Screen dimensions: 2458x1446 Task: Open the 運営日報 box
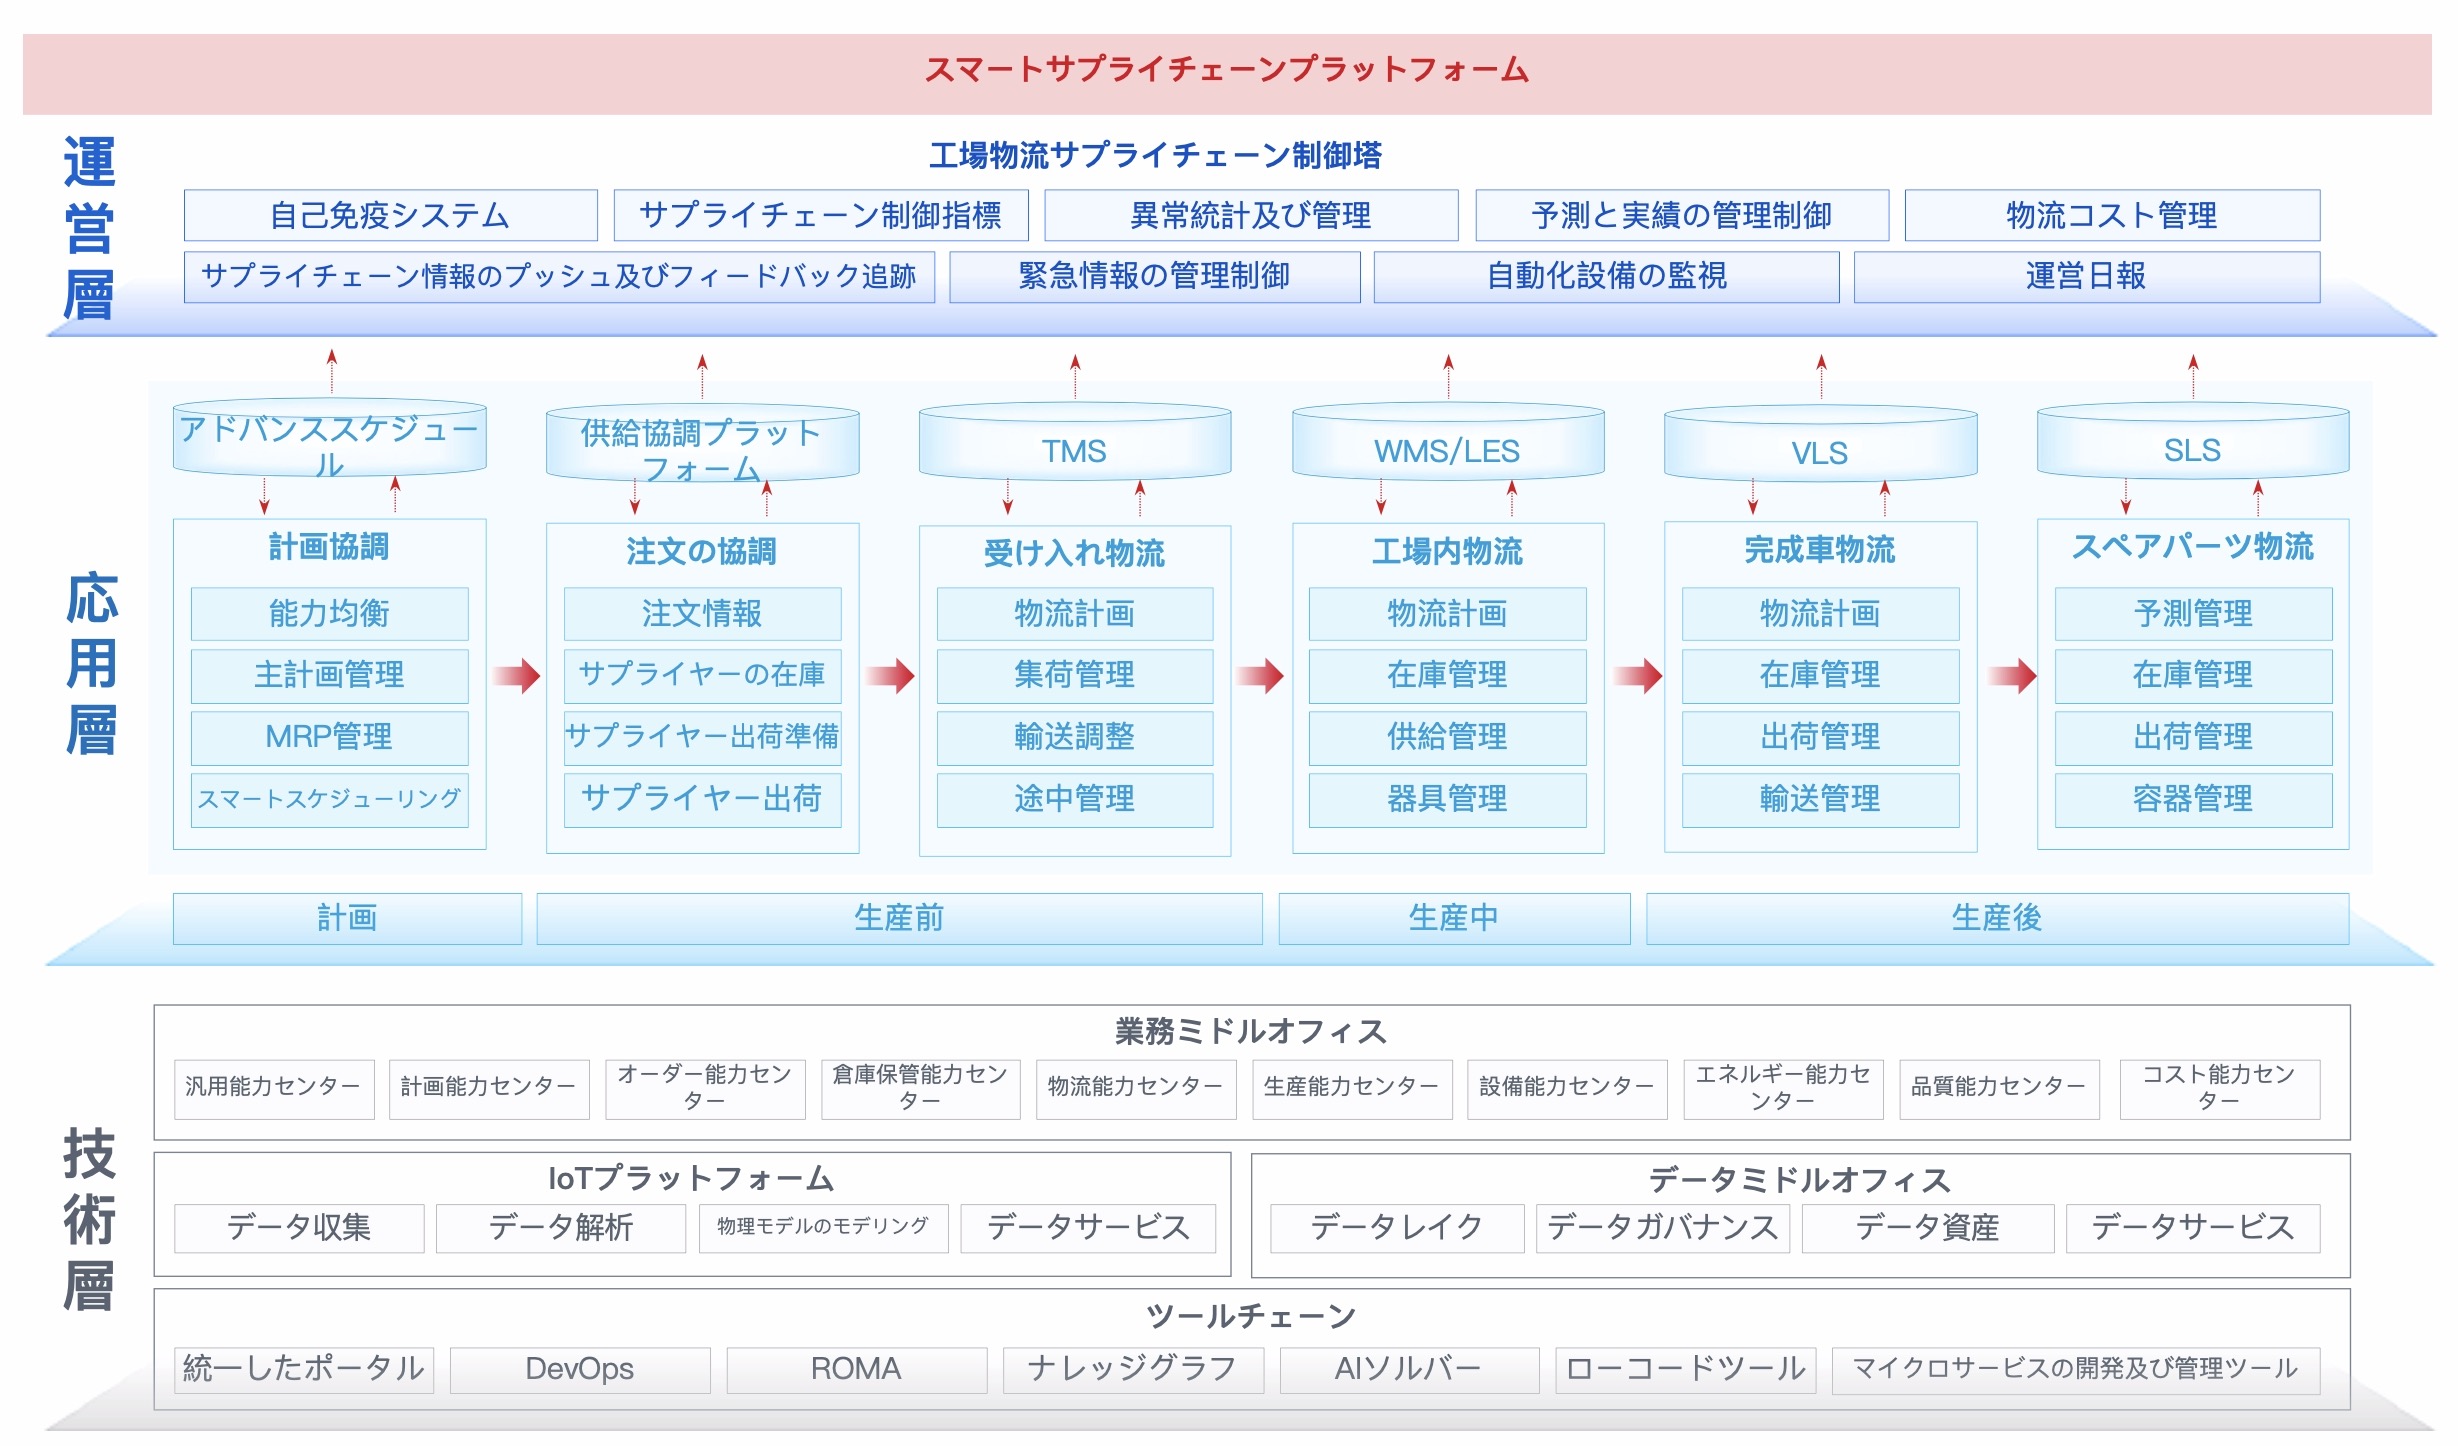click(2087, 276)
